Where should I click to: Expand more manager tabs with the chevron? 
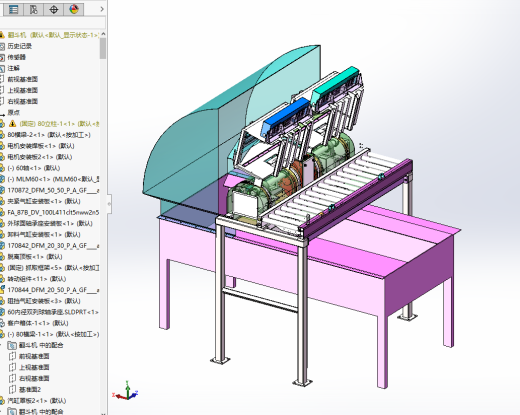pos(102,9)
